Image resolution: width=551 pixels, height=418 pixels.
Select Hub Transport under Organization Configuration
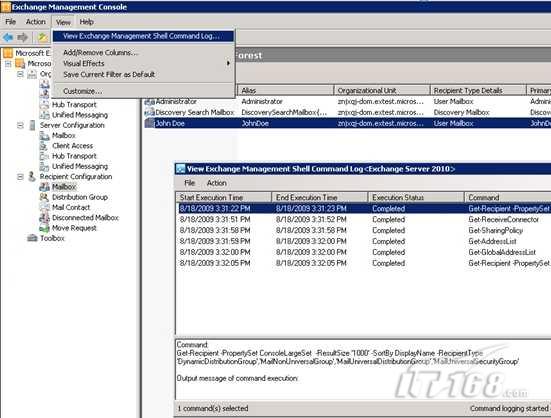point(74,105)
